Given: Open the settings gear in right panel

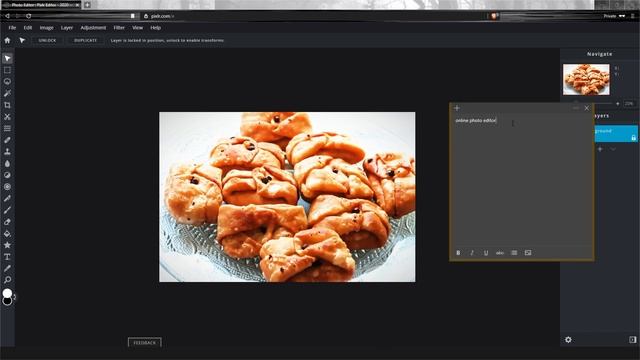Looking at the screenshot, I should tap(568, 340).
